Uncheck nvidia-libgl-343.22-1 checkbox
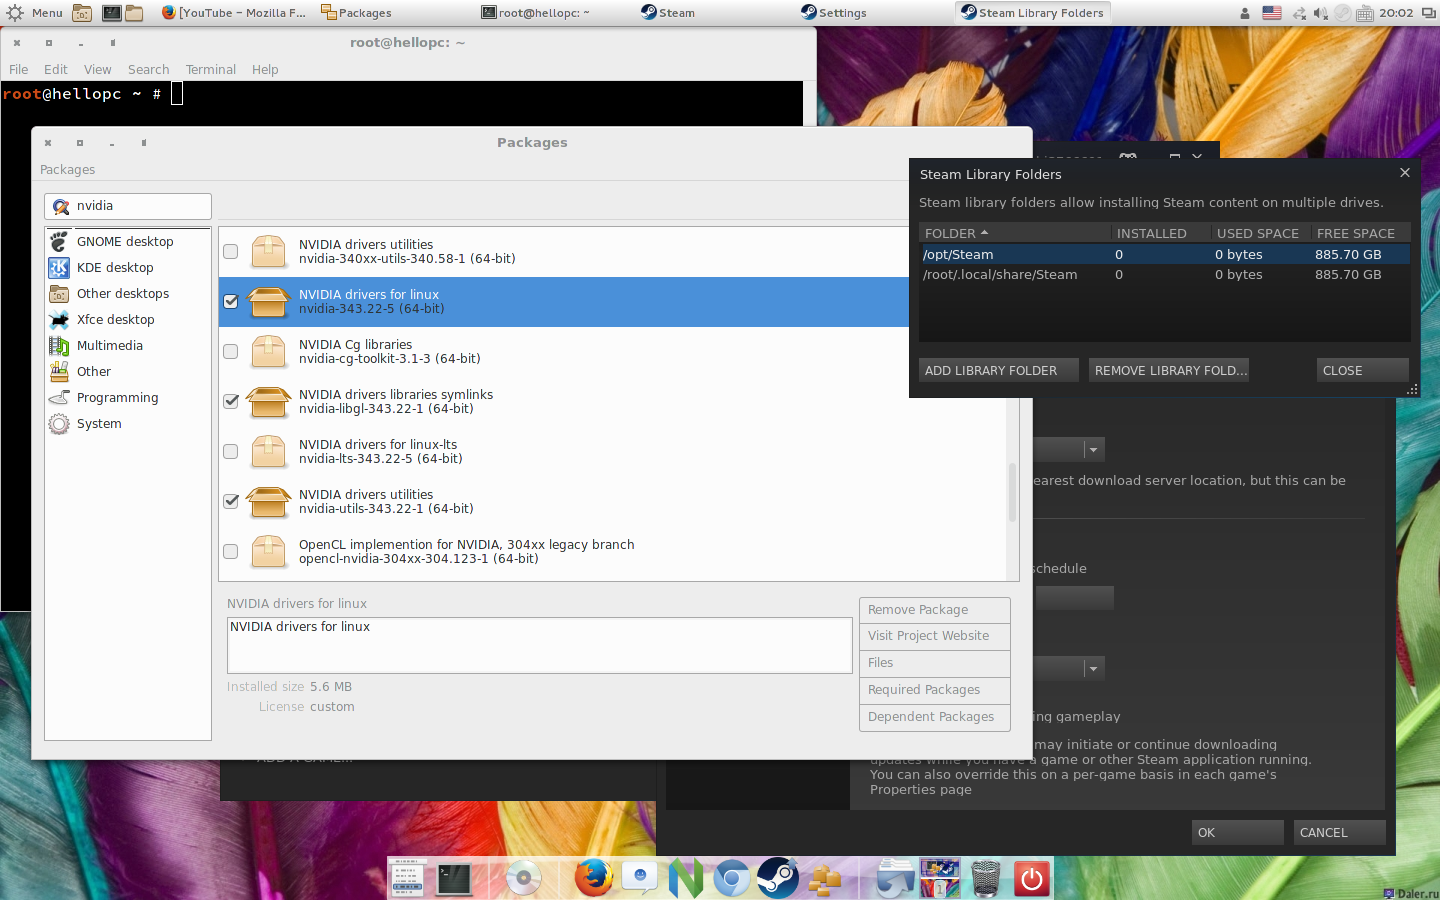This screenshot has width=1440, height=900. click(x=231, y=402)
